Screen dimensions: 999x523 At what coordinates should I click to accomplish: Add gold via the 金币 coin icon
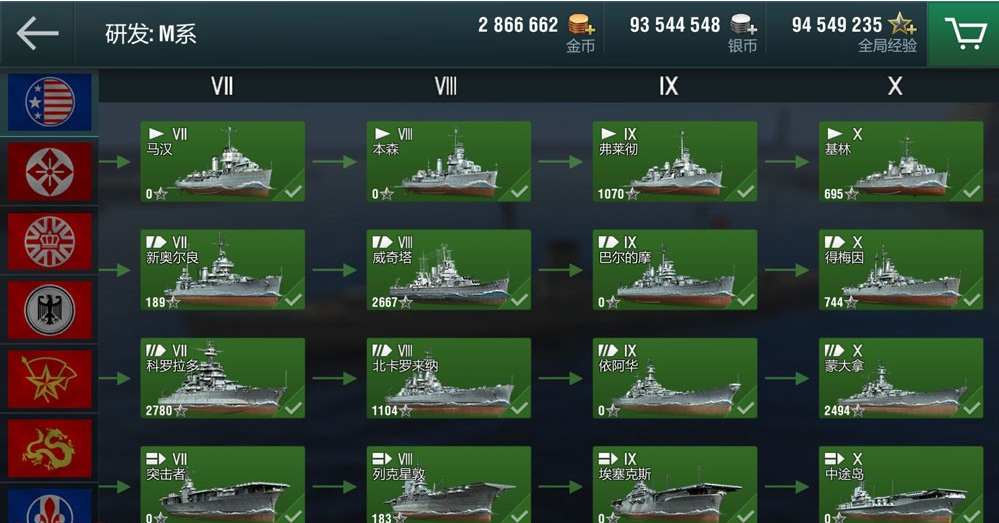[x=580, y=25]
